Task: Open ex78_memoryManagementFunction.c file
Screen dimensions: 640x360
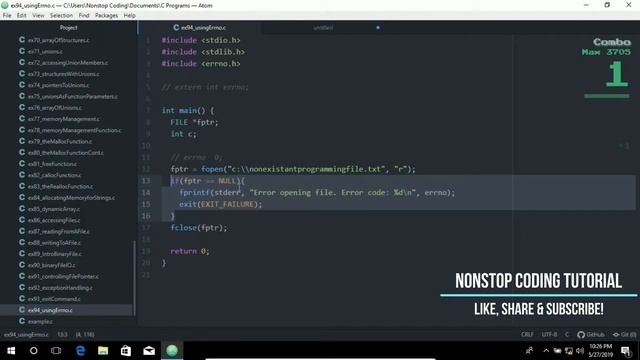Action: click(74, 130)
